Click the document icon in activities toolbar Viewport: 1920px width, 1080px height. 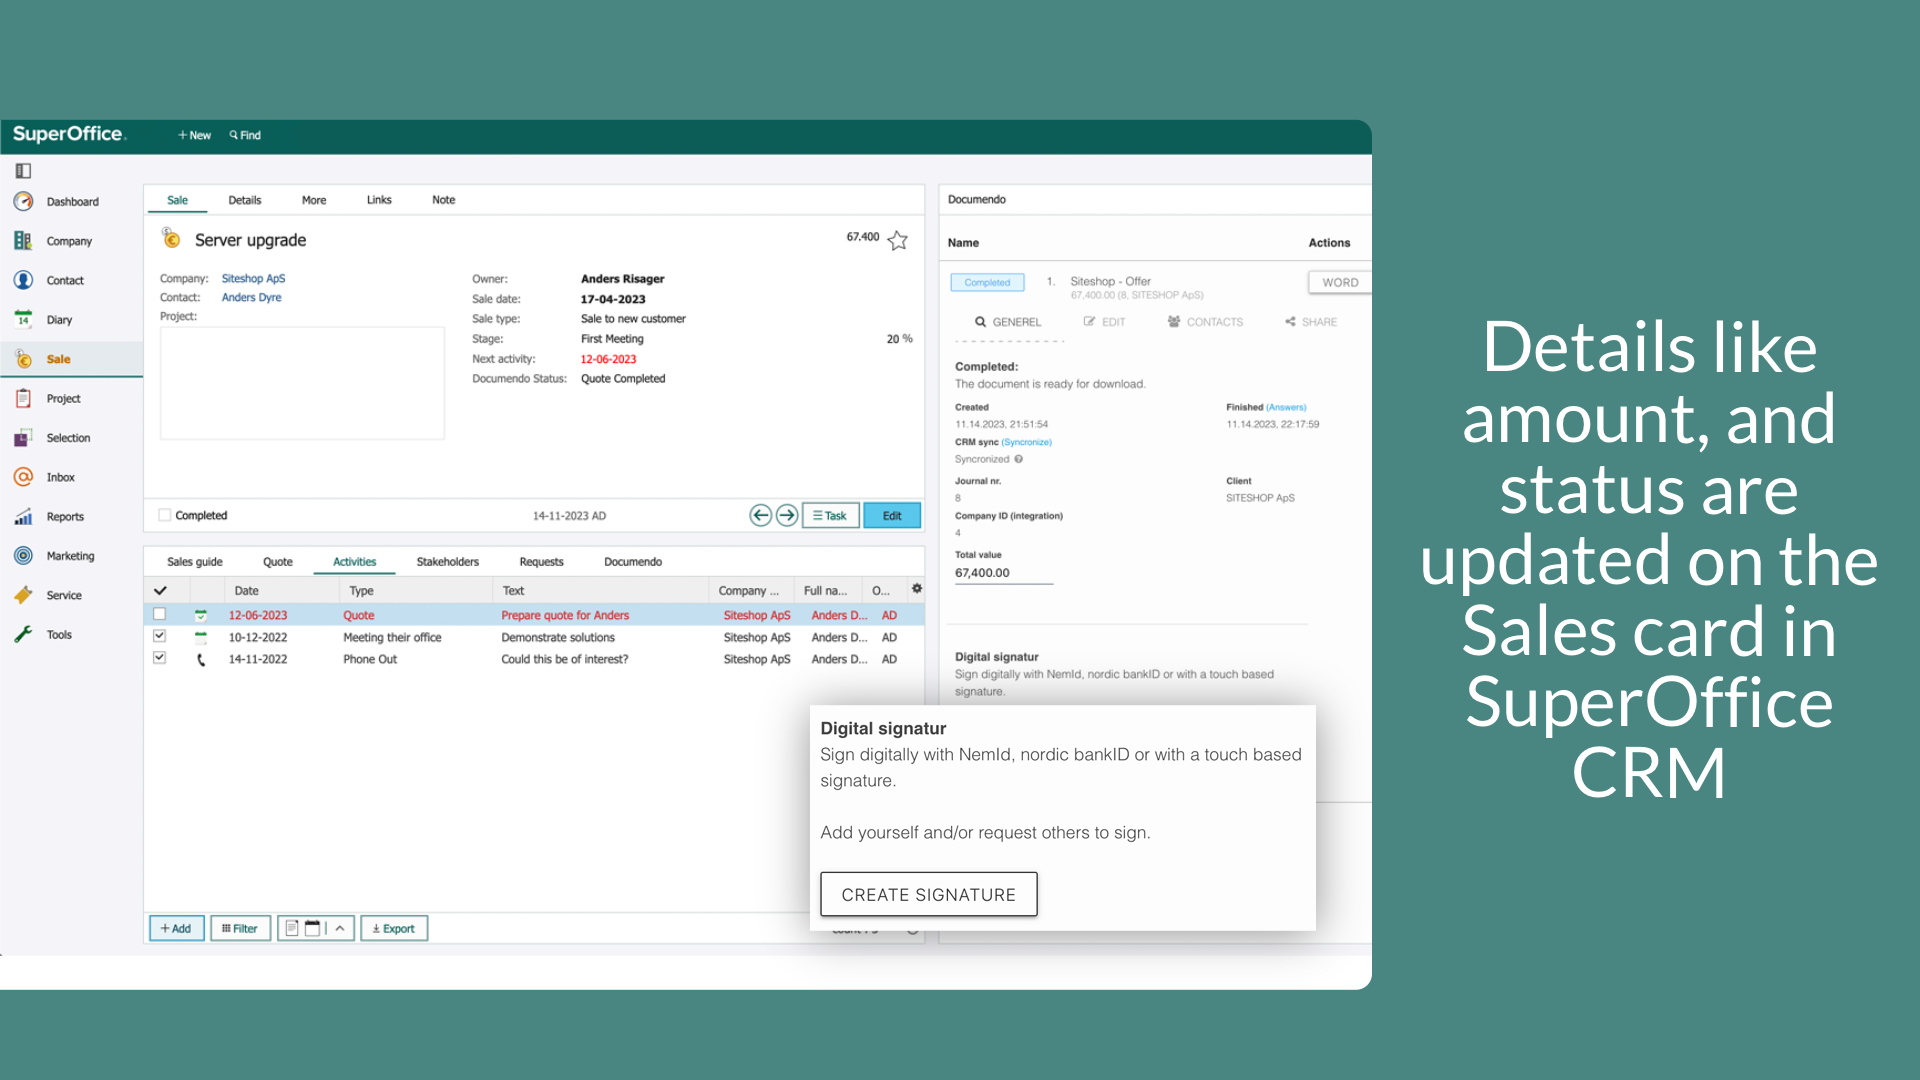click(x=292, y=929)
